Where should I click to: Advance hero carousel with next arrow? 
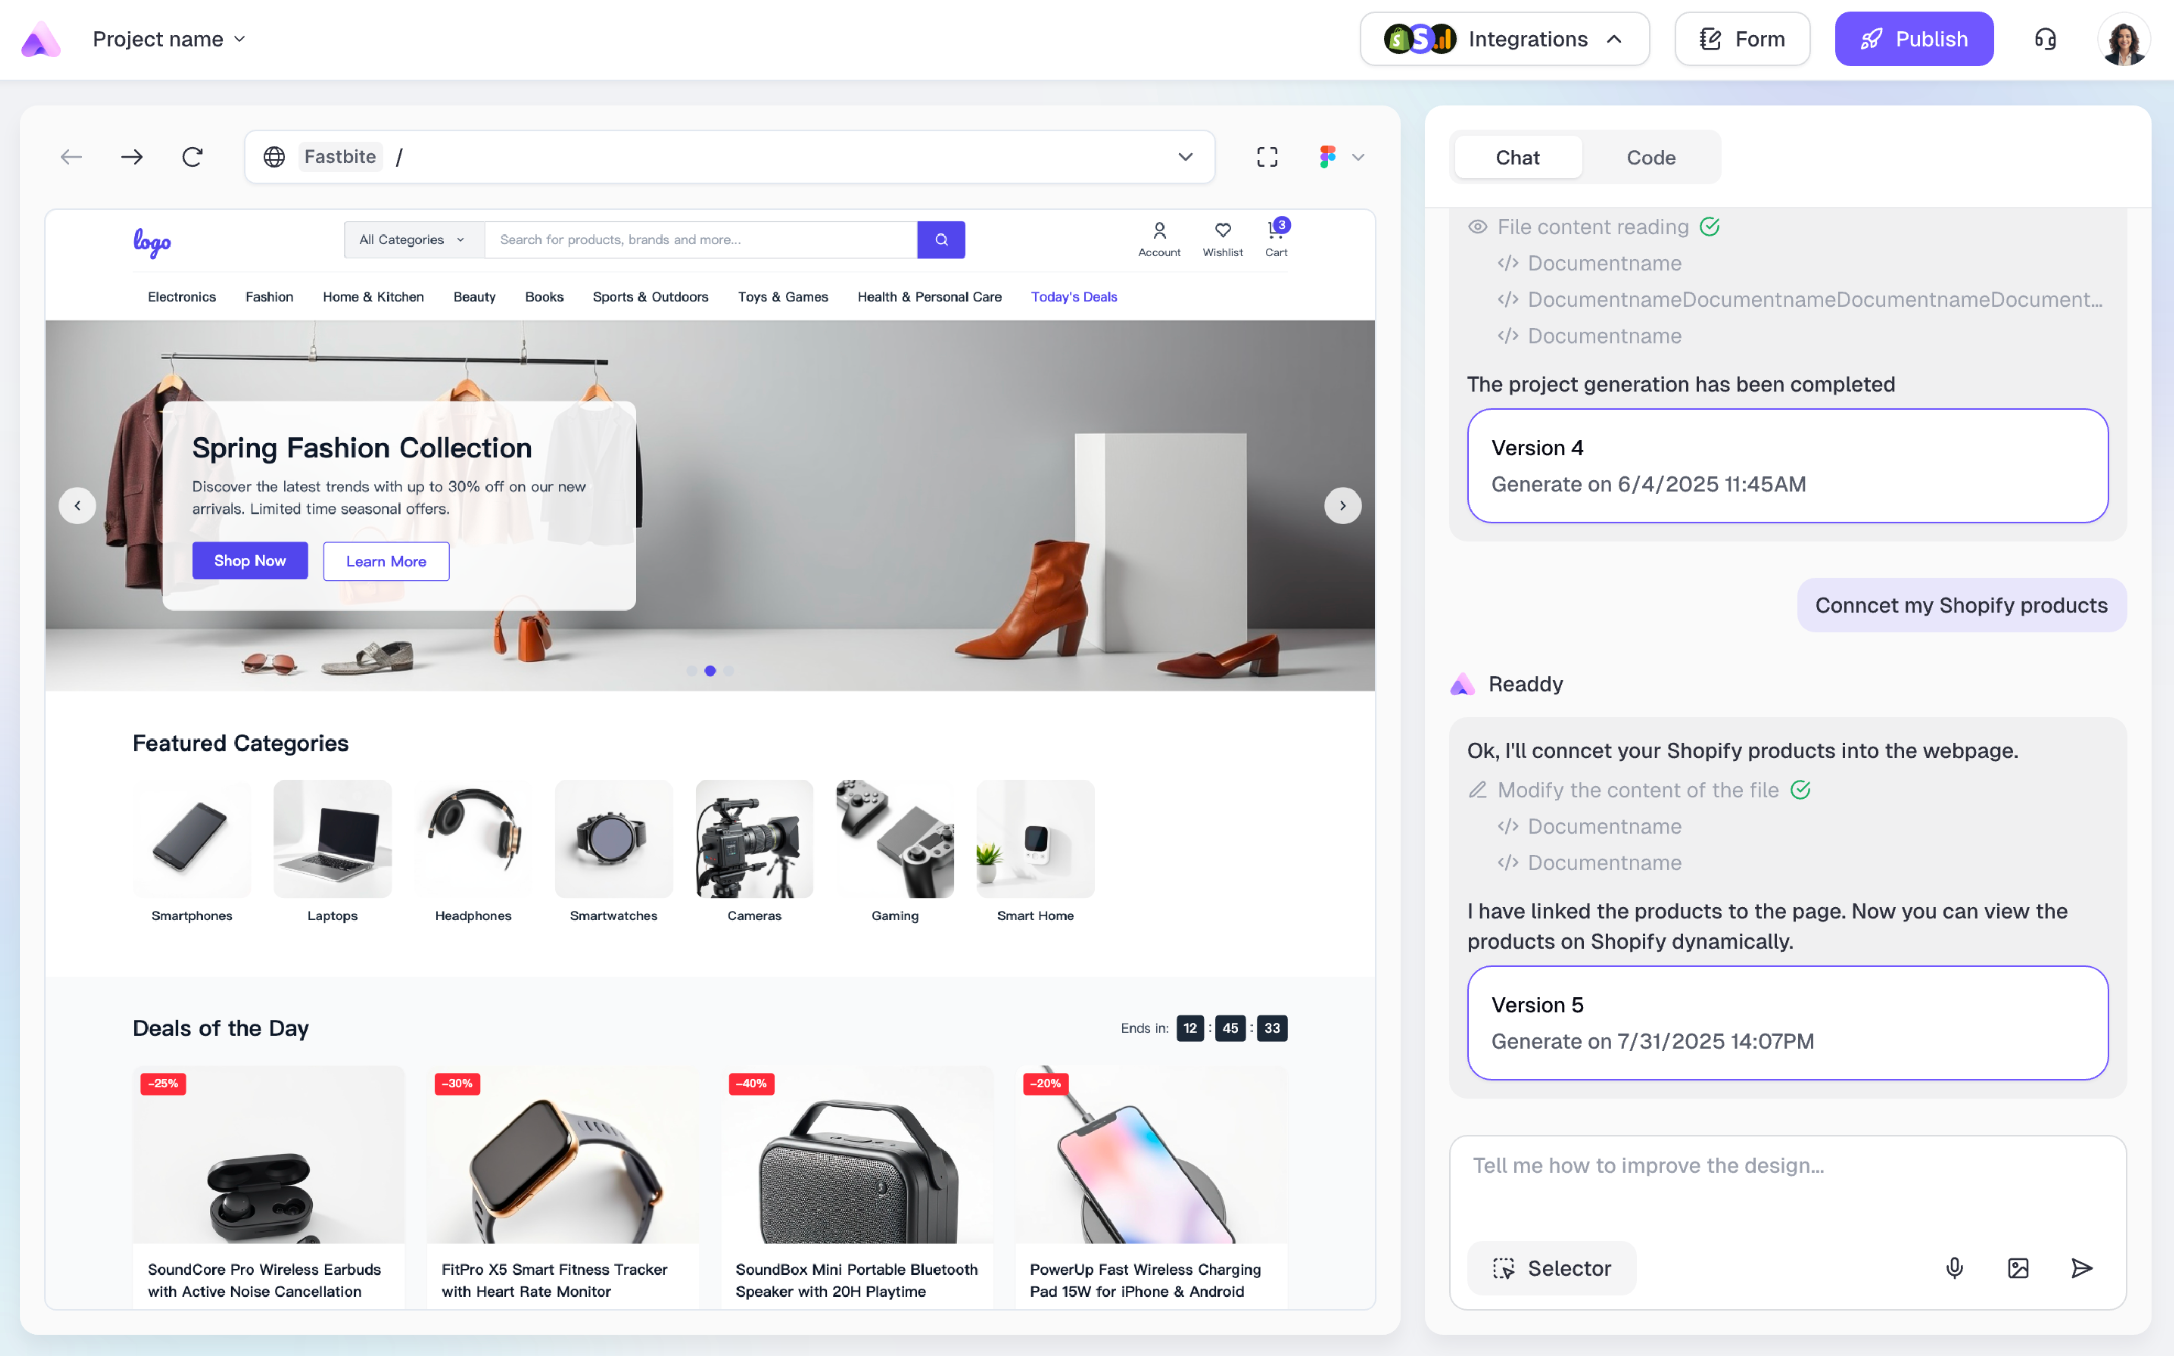1342,506
